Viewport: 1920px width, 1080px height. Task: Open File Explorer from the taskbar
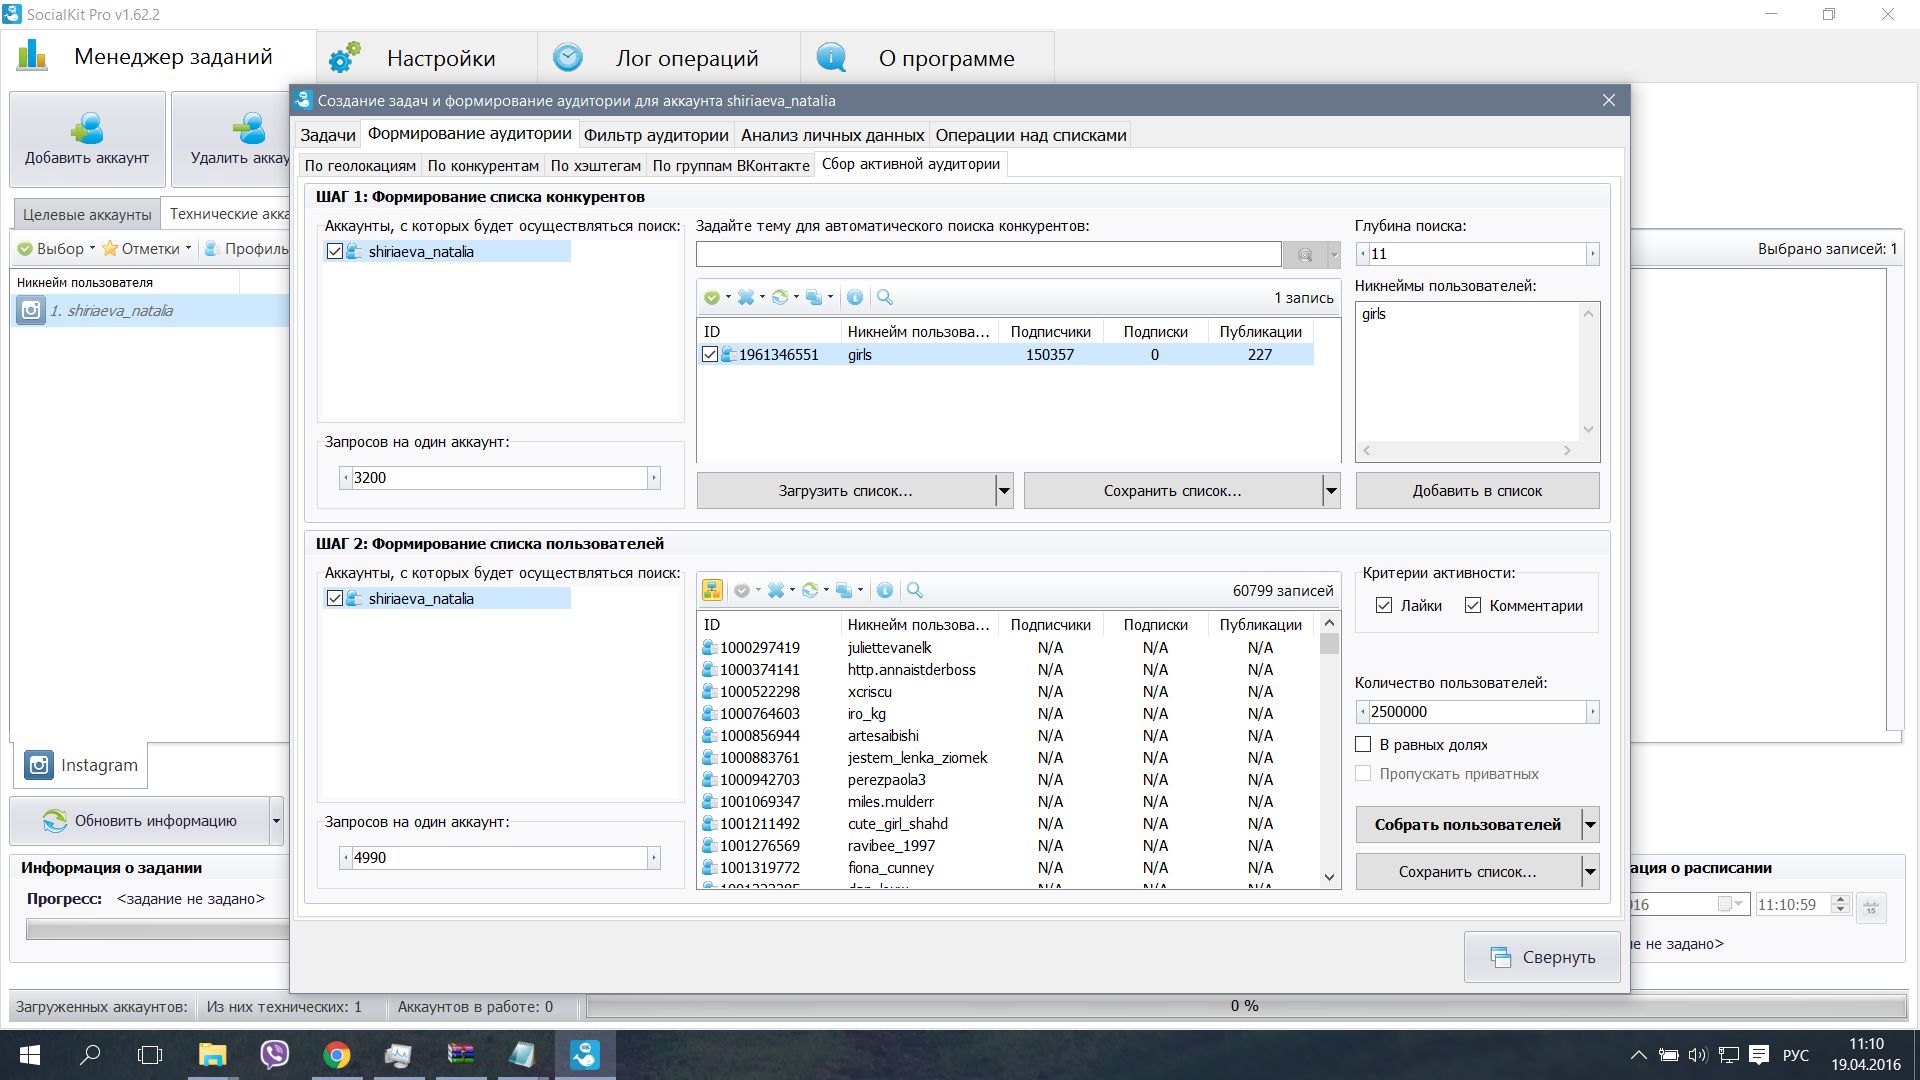click(212, 1054)
